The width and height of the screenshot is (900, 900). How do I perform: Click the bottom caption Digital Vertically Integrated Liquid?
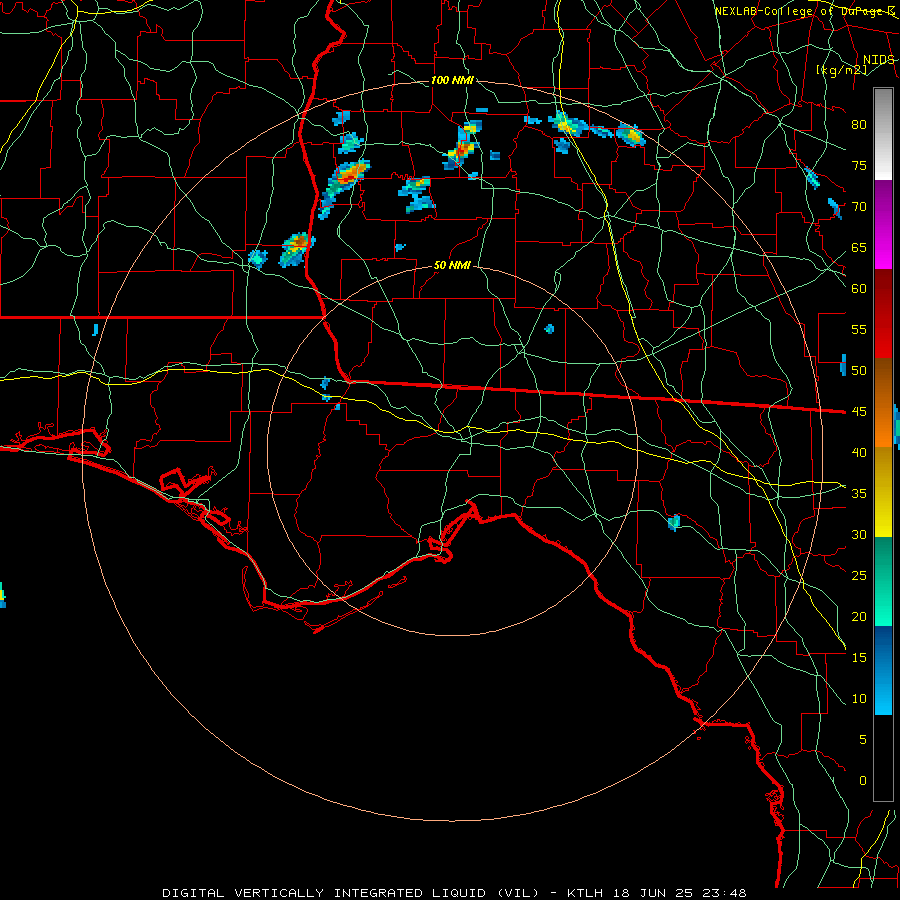[x=454, y=893]
